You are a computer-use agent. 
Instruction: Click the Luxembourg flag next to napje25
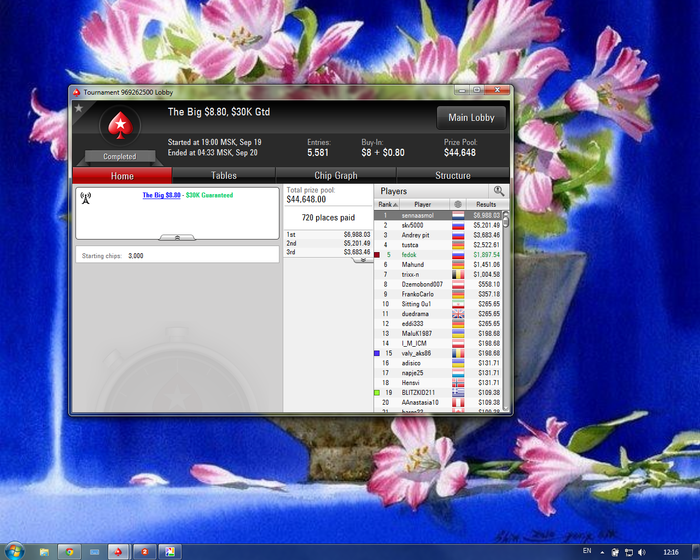458,373
